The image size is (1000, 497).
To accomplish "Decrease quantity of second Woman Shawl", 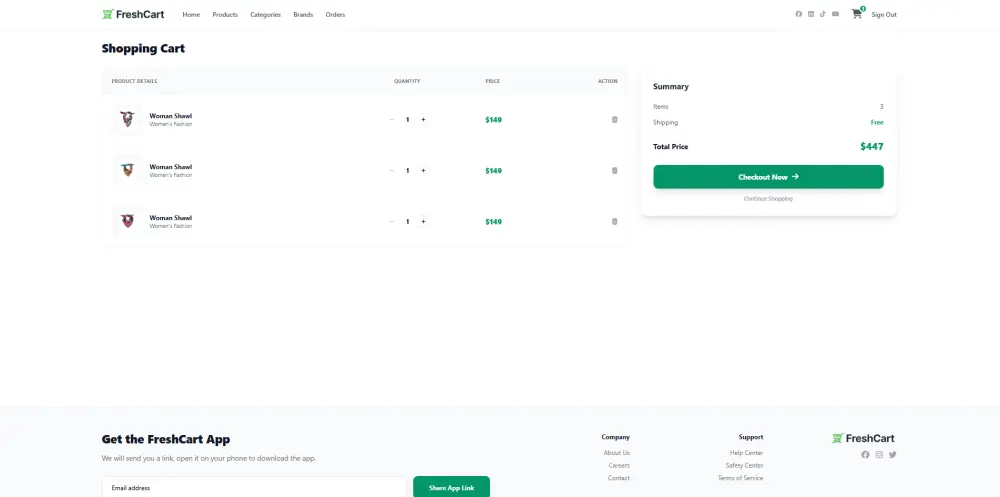I will [392, 170].
